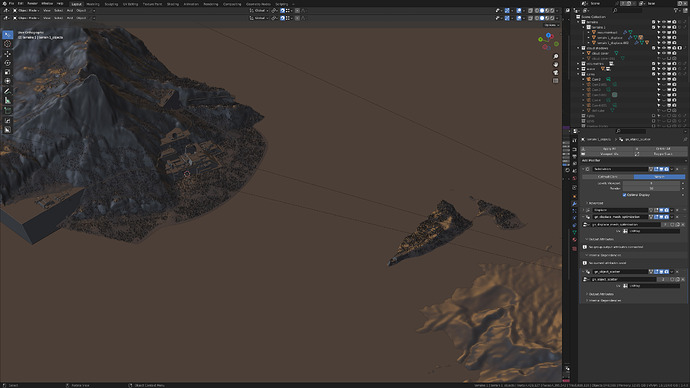690x388 pixels.
Task: Toggle camera view gizmo icon
Action: pyautogui.click(x=555, y=73)
